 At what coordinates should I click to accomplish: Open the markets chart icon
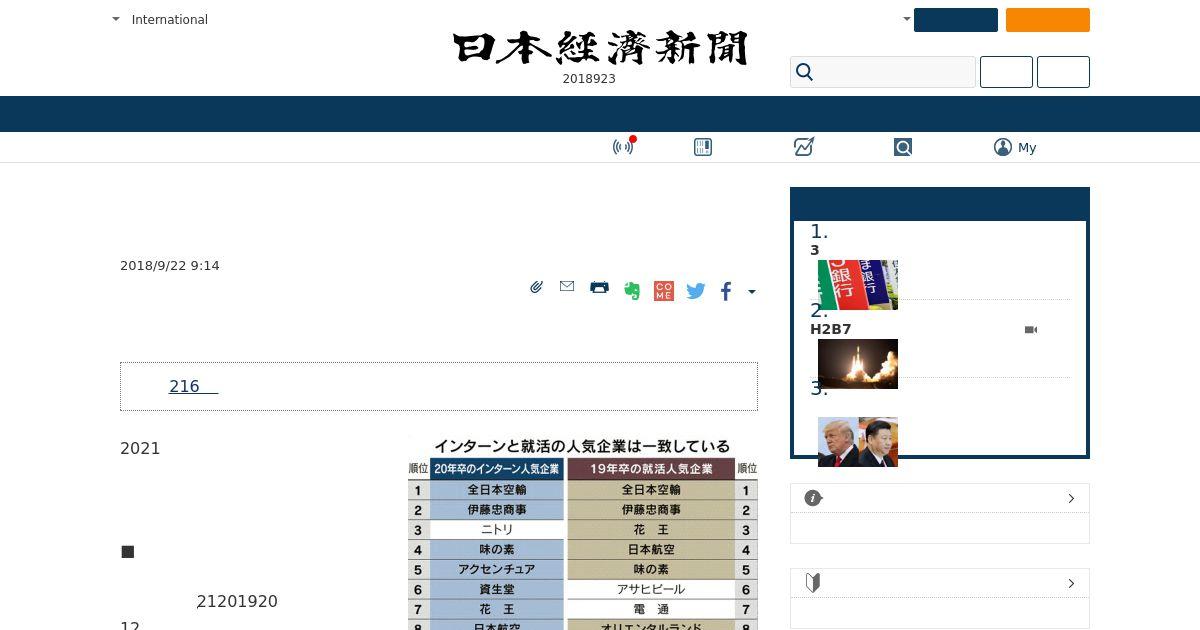pos(803,147)
